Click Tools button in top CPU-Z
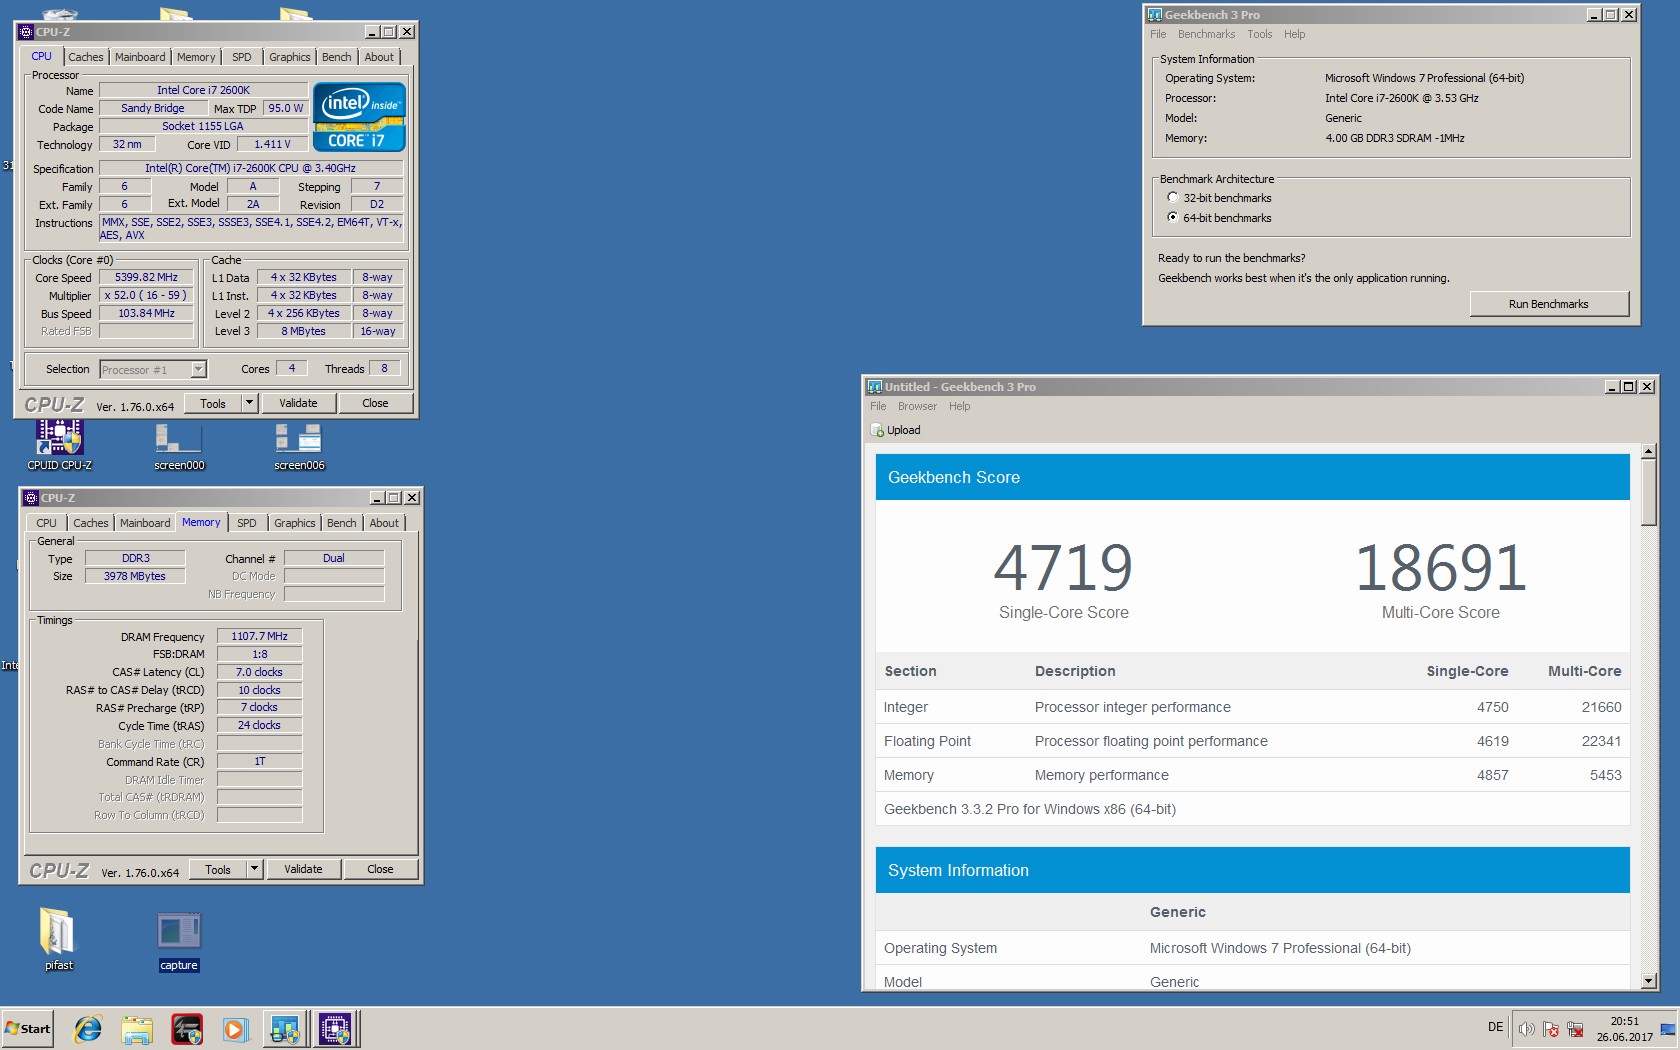1680x1050 pixels. (213, 403)
